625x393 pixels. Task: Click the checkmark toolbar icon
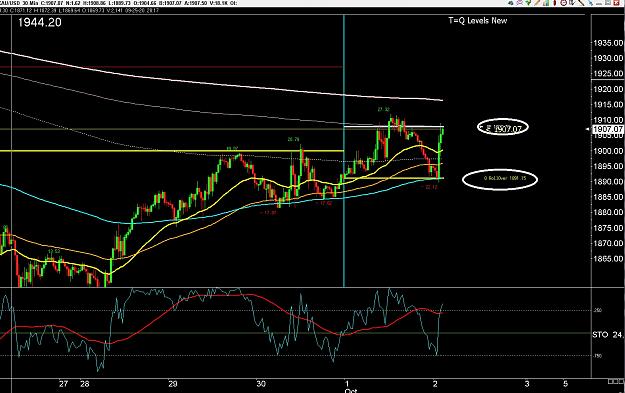pyautogui.click(x=572, y=3)
